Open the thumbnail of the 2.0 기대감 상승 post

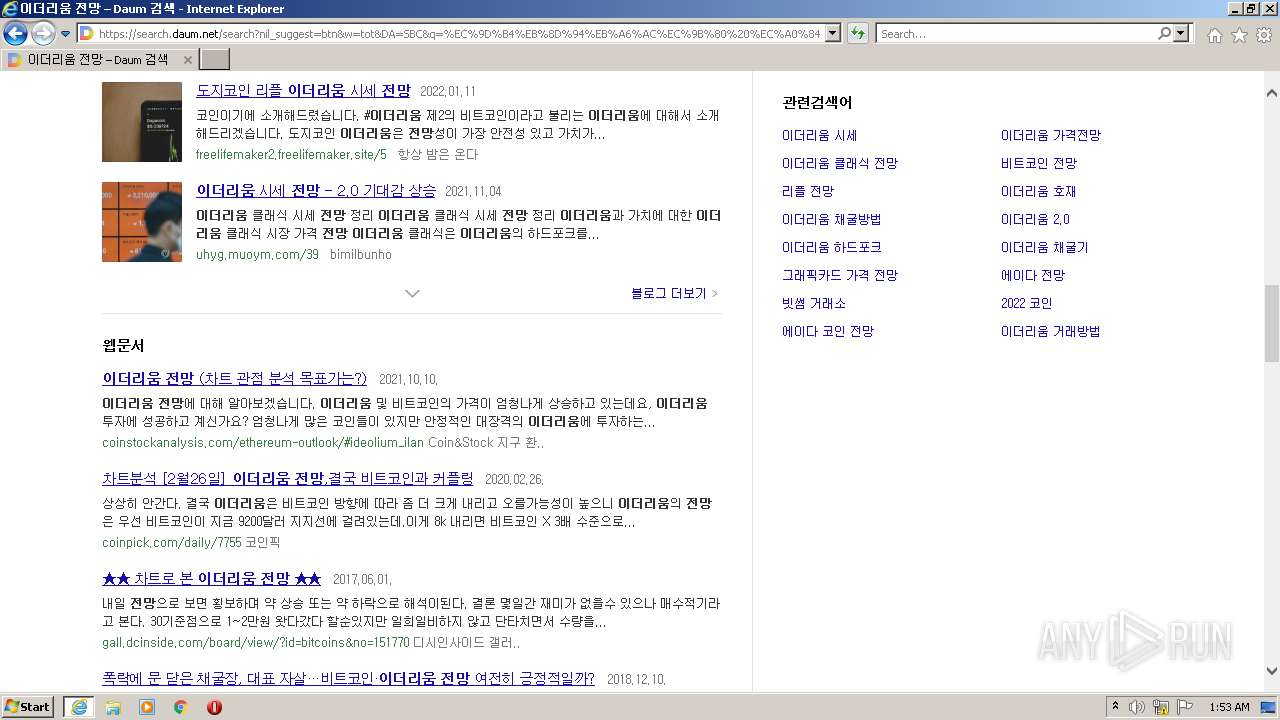(x=142, y=222)
